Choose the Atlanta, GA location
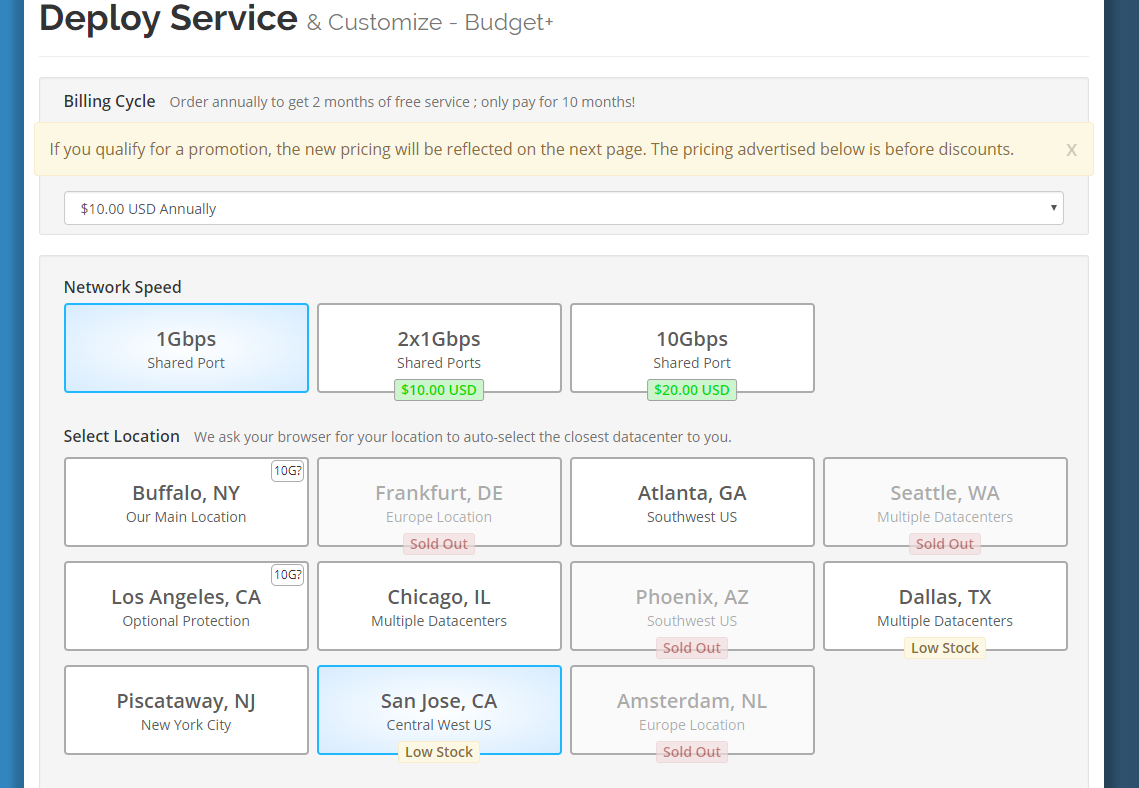This screenshot has width=1139, height=788. pos(692,502)
